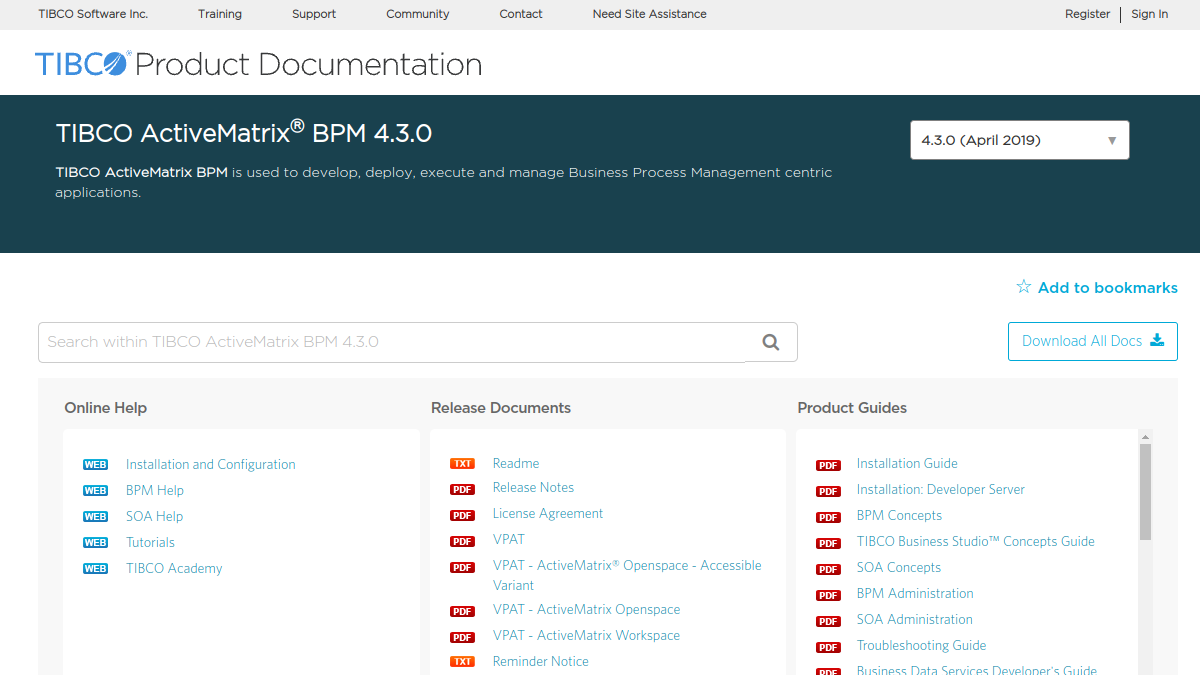
Task: Click PDF icon next to BPM Administration
Action: (x=828, y=596)
